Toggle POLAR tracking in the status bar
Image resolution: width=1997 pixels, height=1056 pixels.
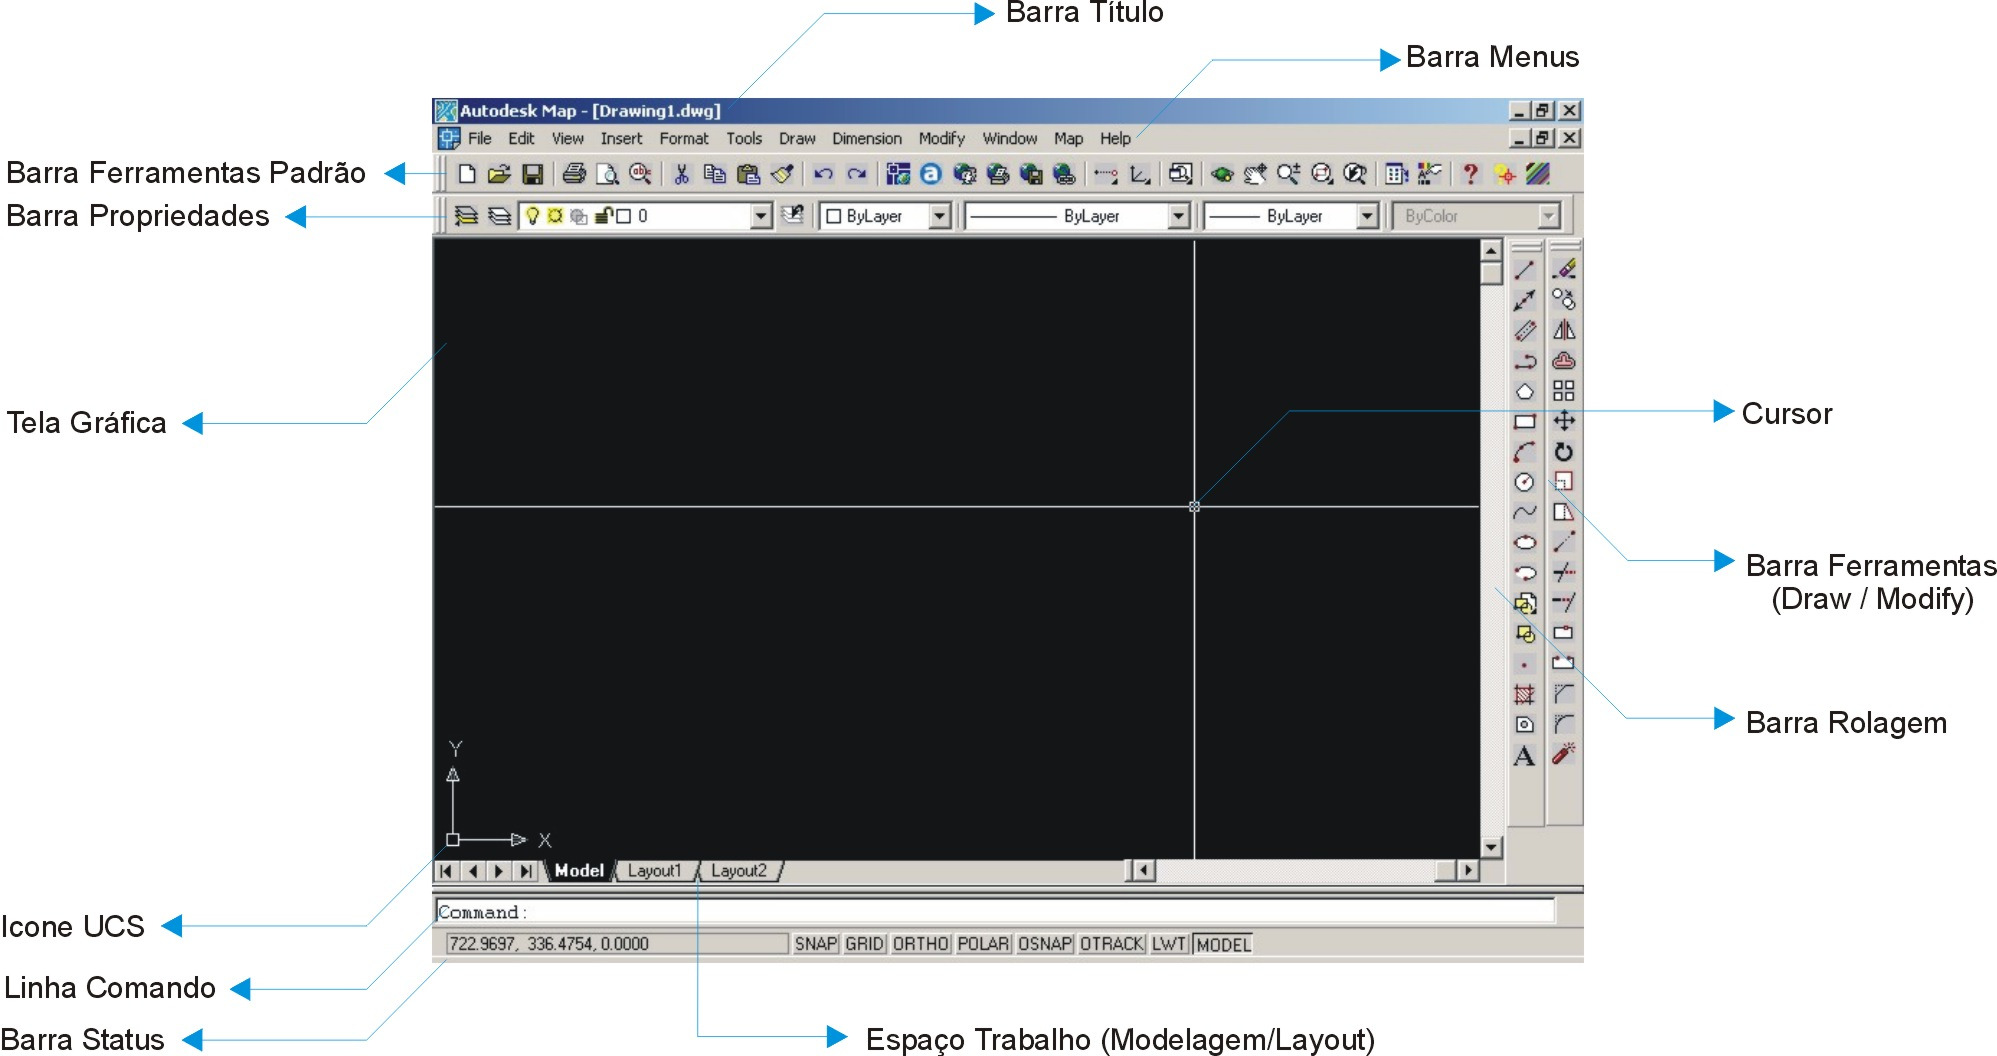983,944
